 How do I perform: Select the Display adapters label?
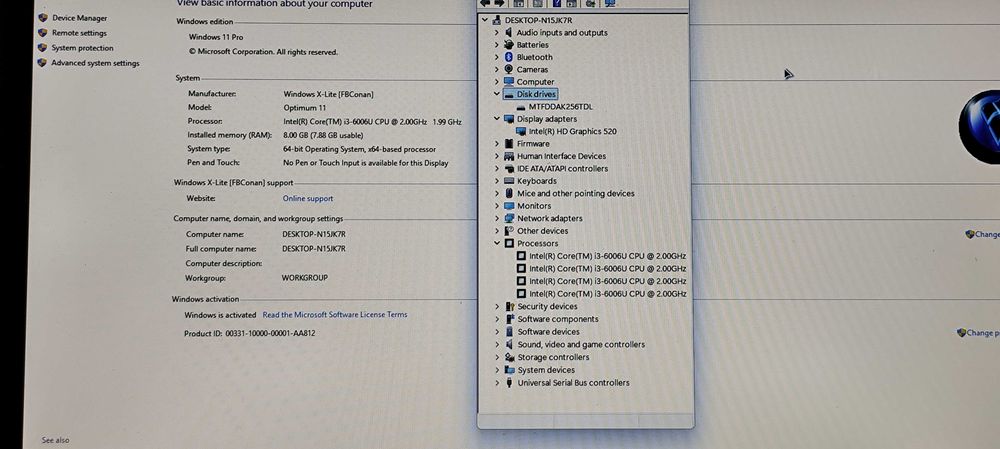[x=547, y=119]
